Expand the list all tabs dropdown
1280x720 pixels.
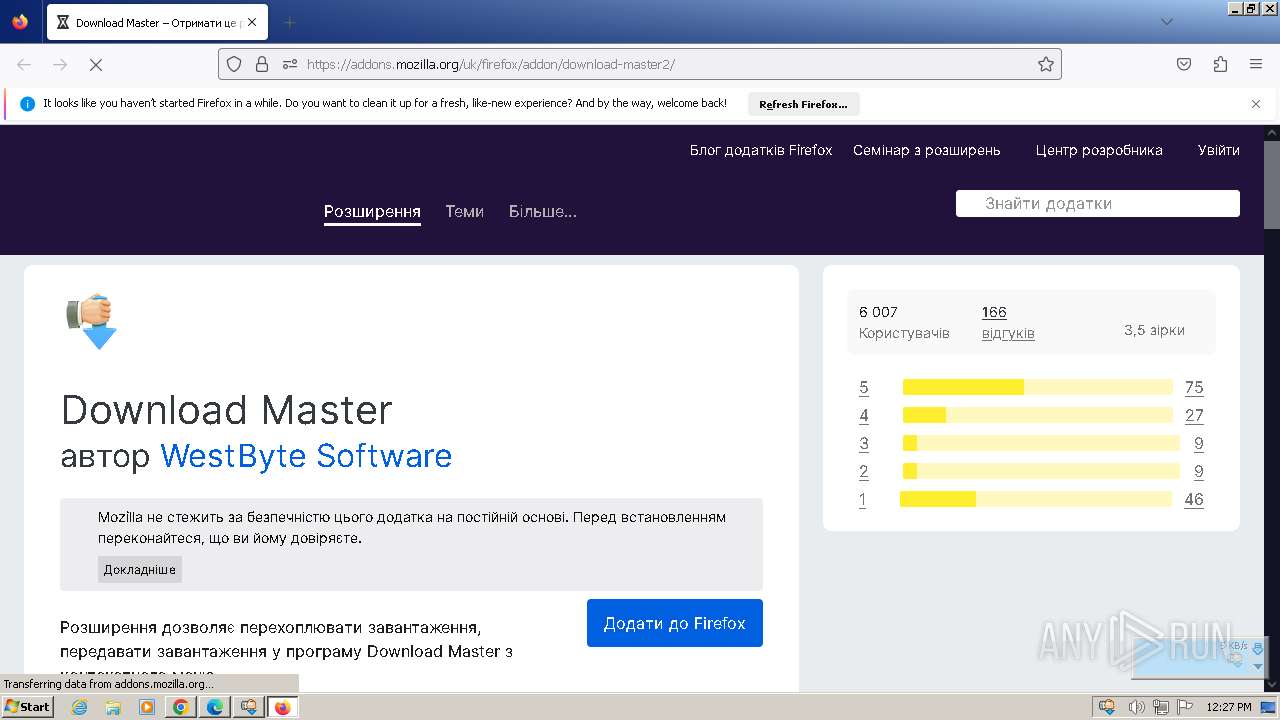coord(1166,22)
